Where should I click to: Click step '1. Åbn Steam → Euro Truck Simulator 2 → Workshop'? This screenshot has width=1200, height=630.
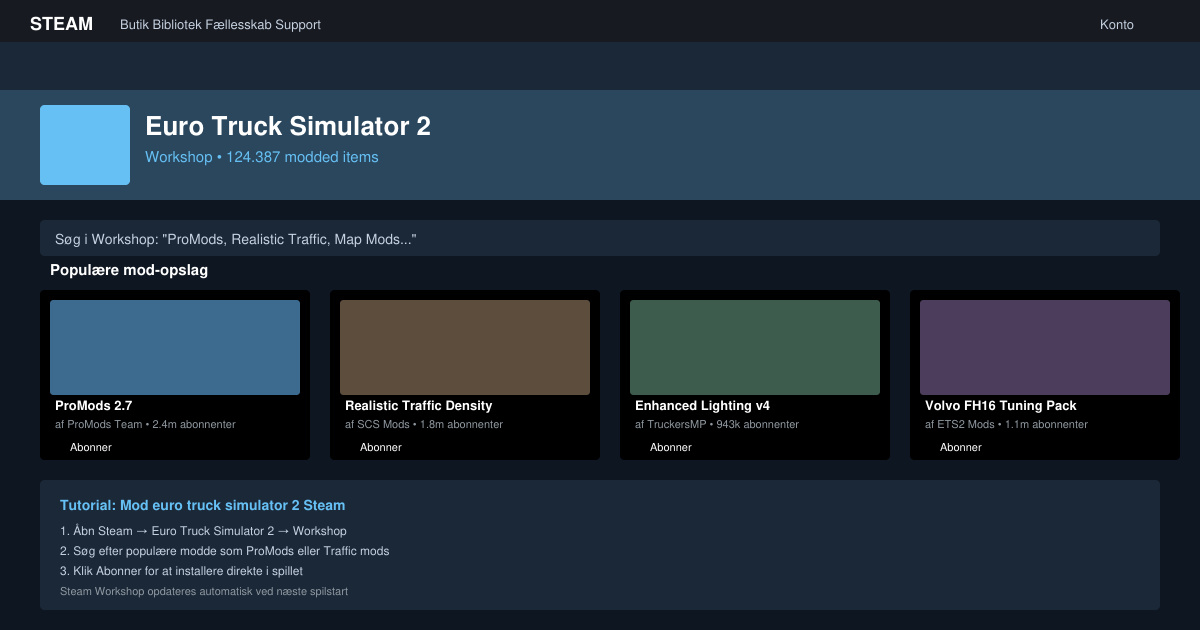(203, 531)
